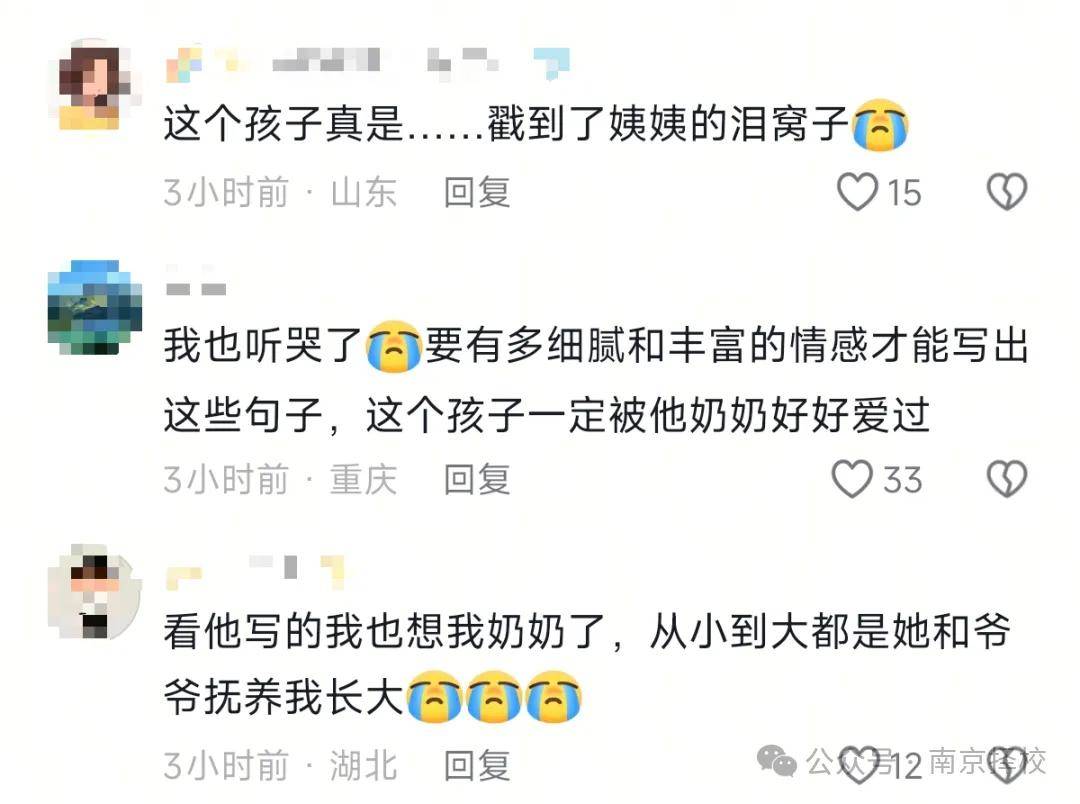Reply (回复) to the Shandong comment
The width and height of the screenshot is (1080, 804).
(477, 192)
